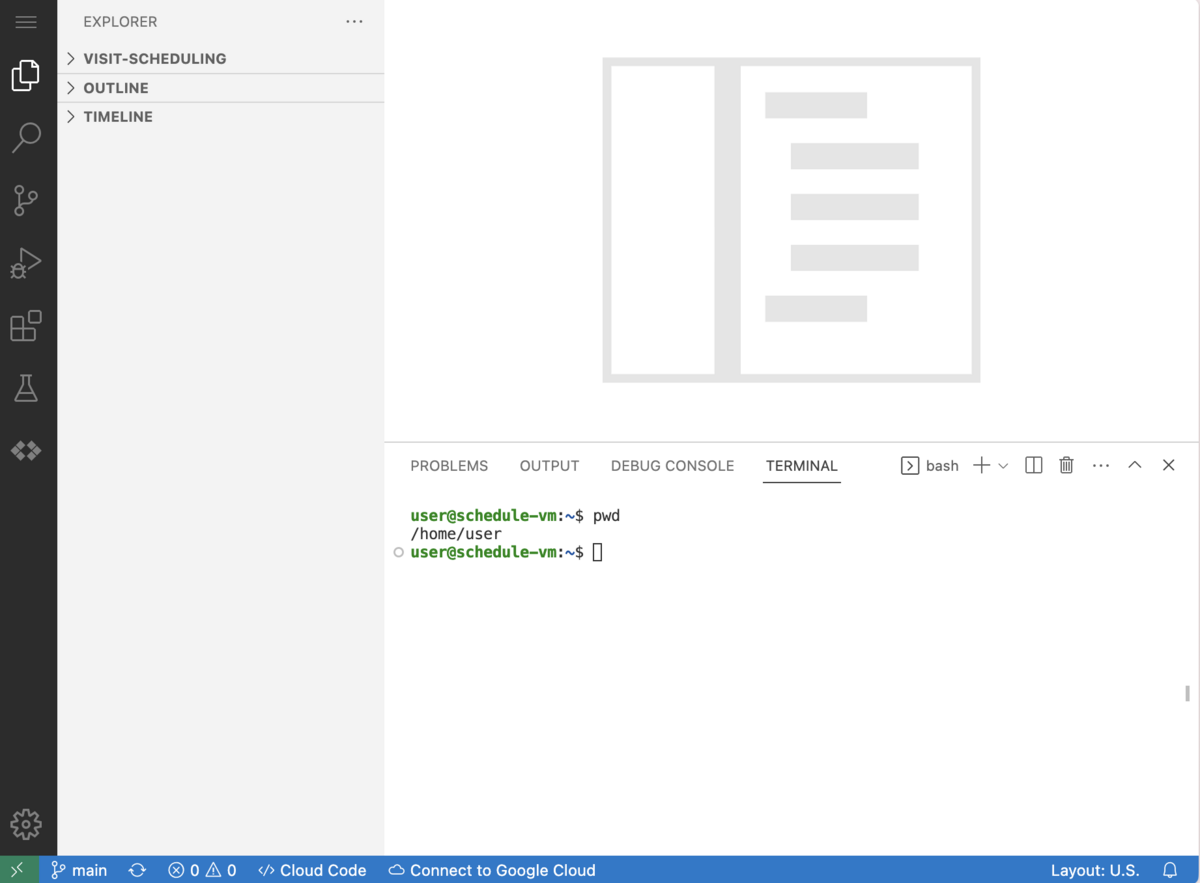Open the Search sidebar icon
Screen dimensions: 1200x883
[x=27, y=137]
